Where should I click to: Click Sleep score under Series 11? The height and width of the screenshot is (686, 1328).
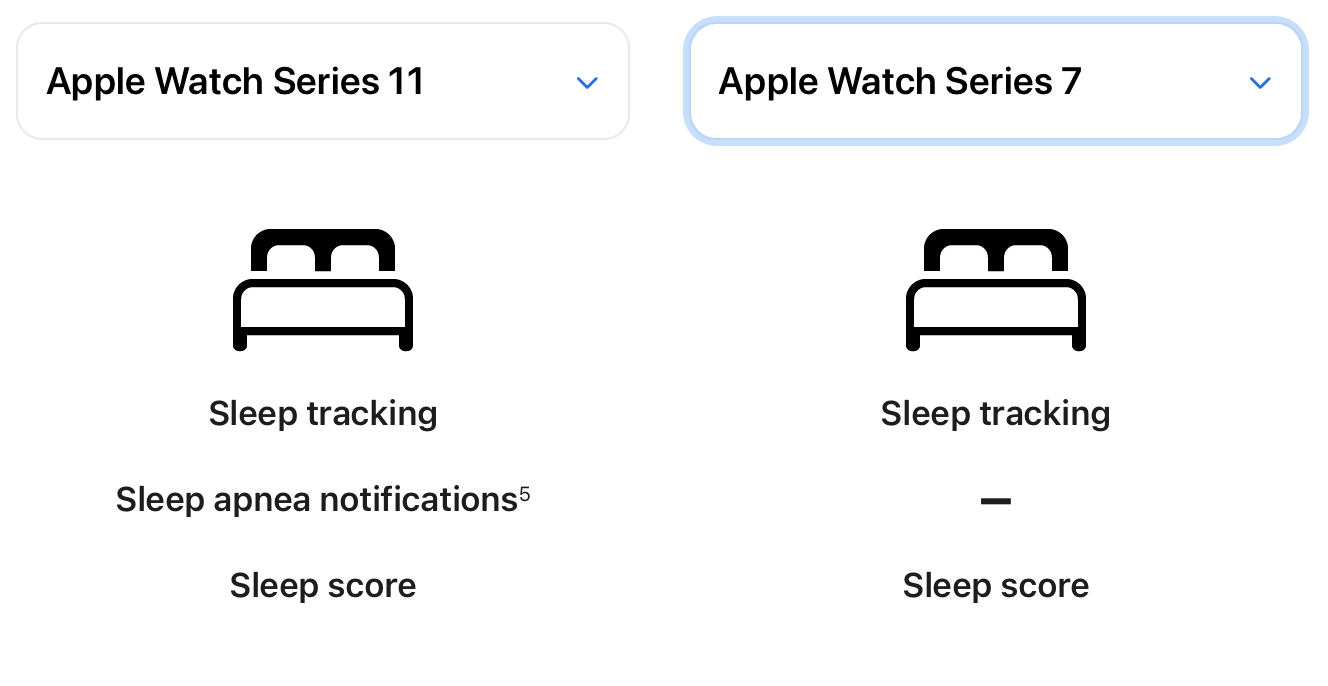tap(323, 585)
